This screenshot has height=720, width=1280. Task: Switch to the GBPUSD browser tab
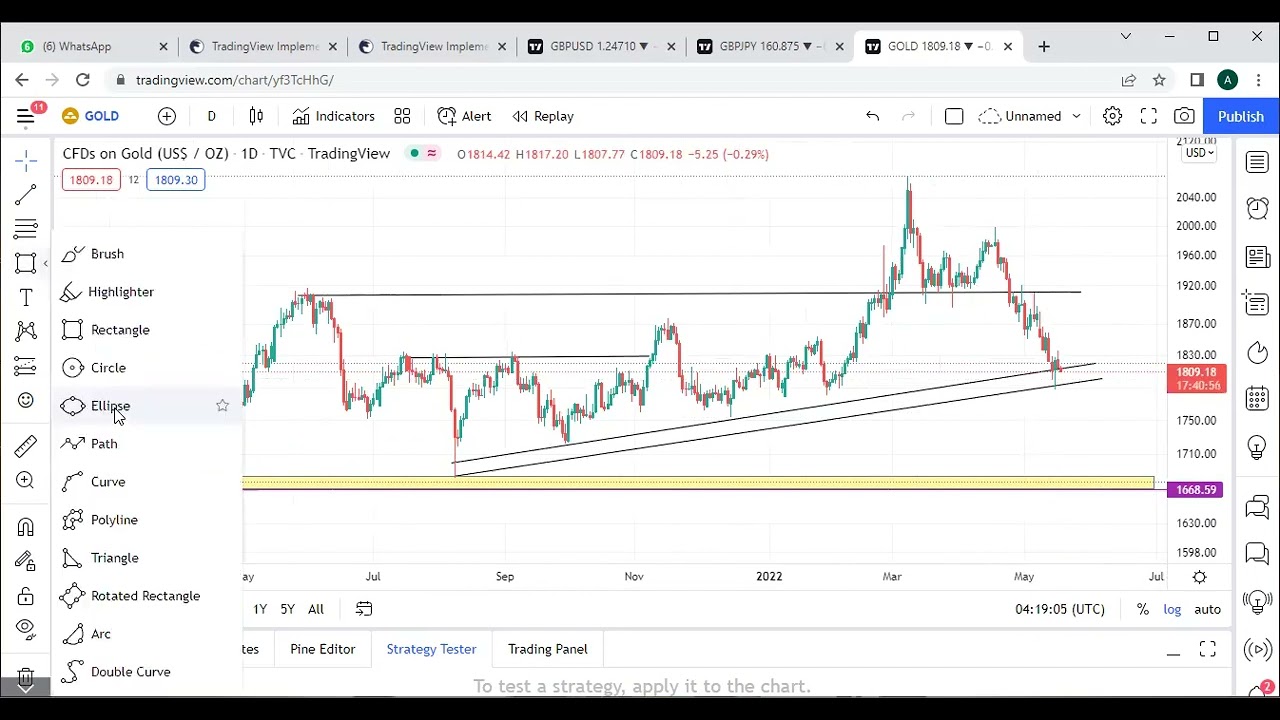601,46
